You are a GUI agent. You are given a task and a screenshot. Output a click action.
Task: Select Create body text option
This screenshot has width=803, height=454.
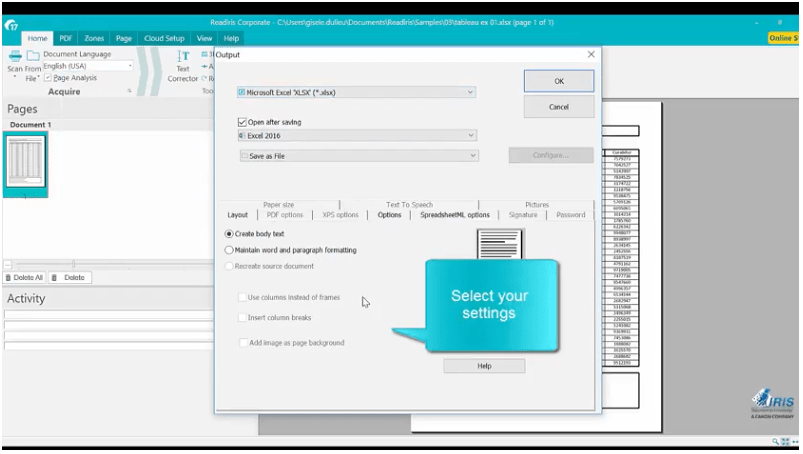(x=229, y=234)
